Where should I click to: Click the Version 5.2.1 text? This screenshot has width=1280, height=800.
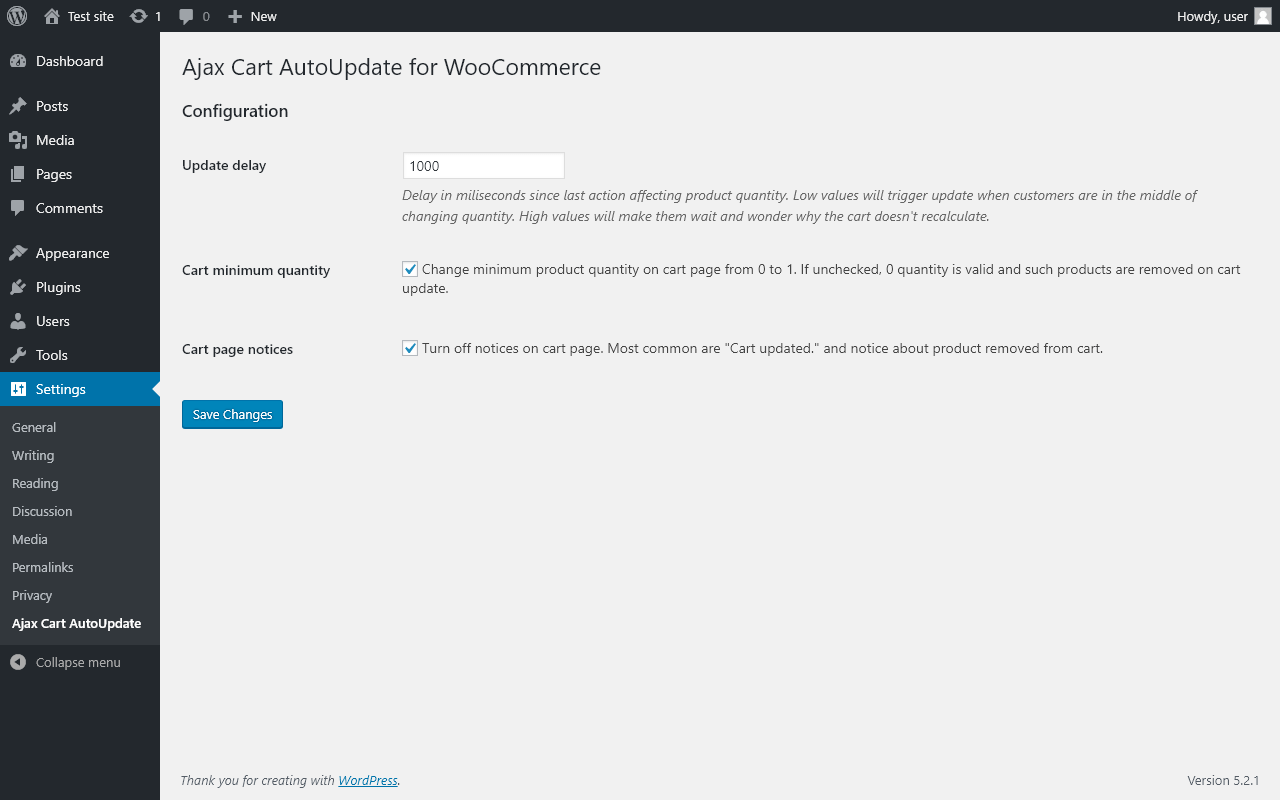pos(1223,780)
